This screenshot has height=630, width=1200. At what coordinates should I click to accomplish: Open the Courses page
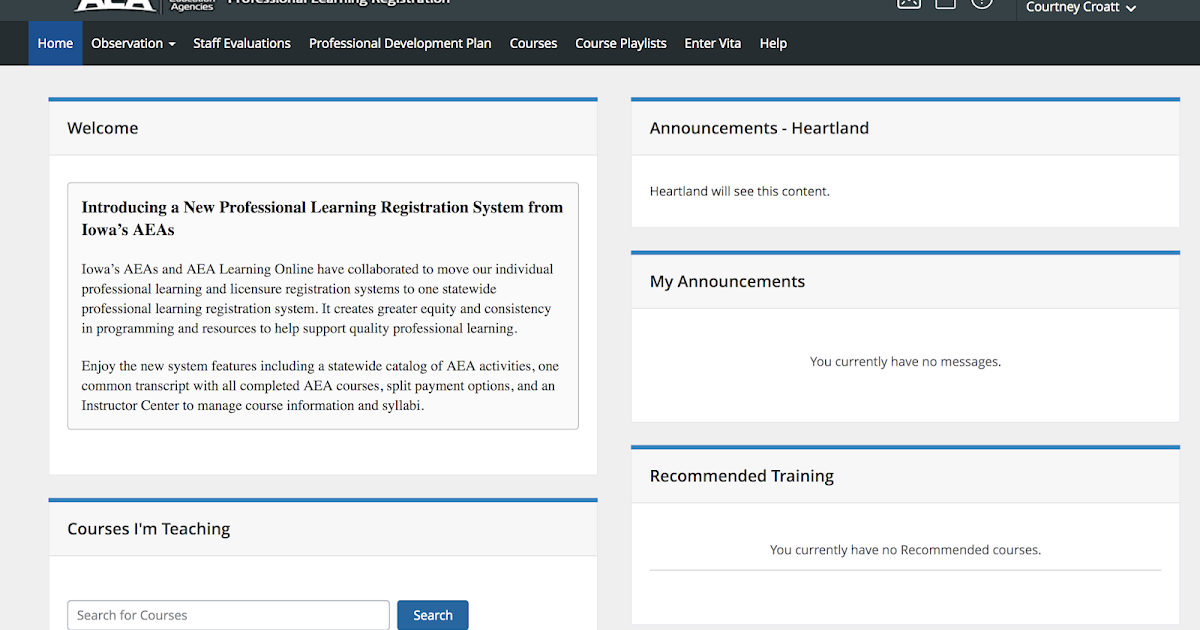pos(533,43)
